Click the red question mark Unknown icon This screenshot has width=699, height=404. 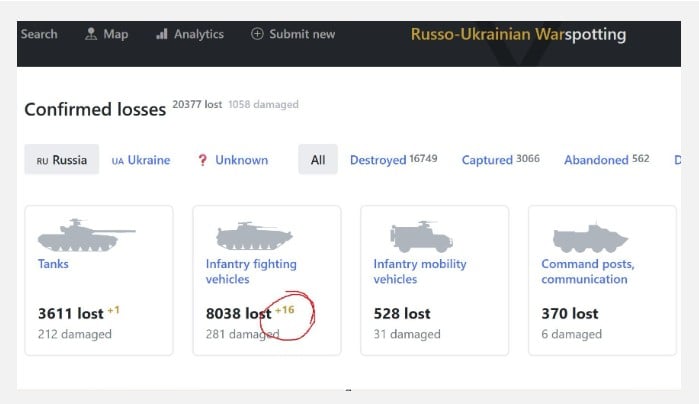202,160
